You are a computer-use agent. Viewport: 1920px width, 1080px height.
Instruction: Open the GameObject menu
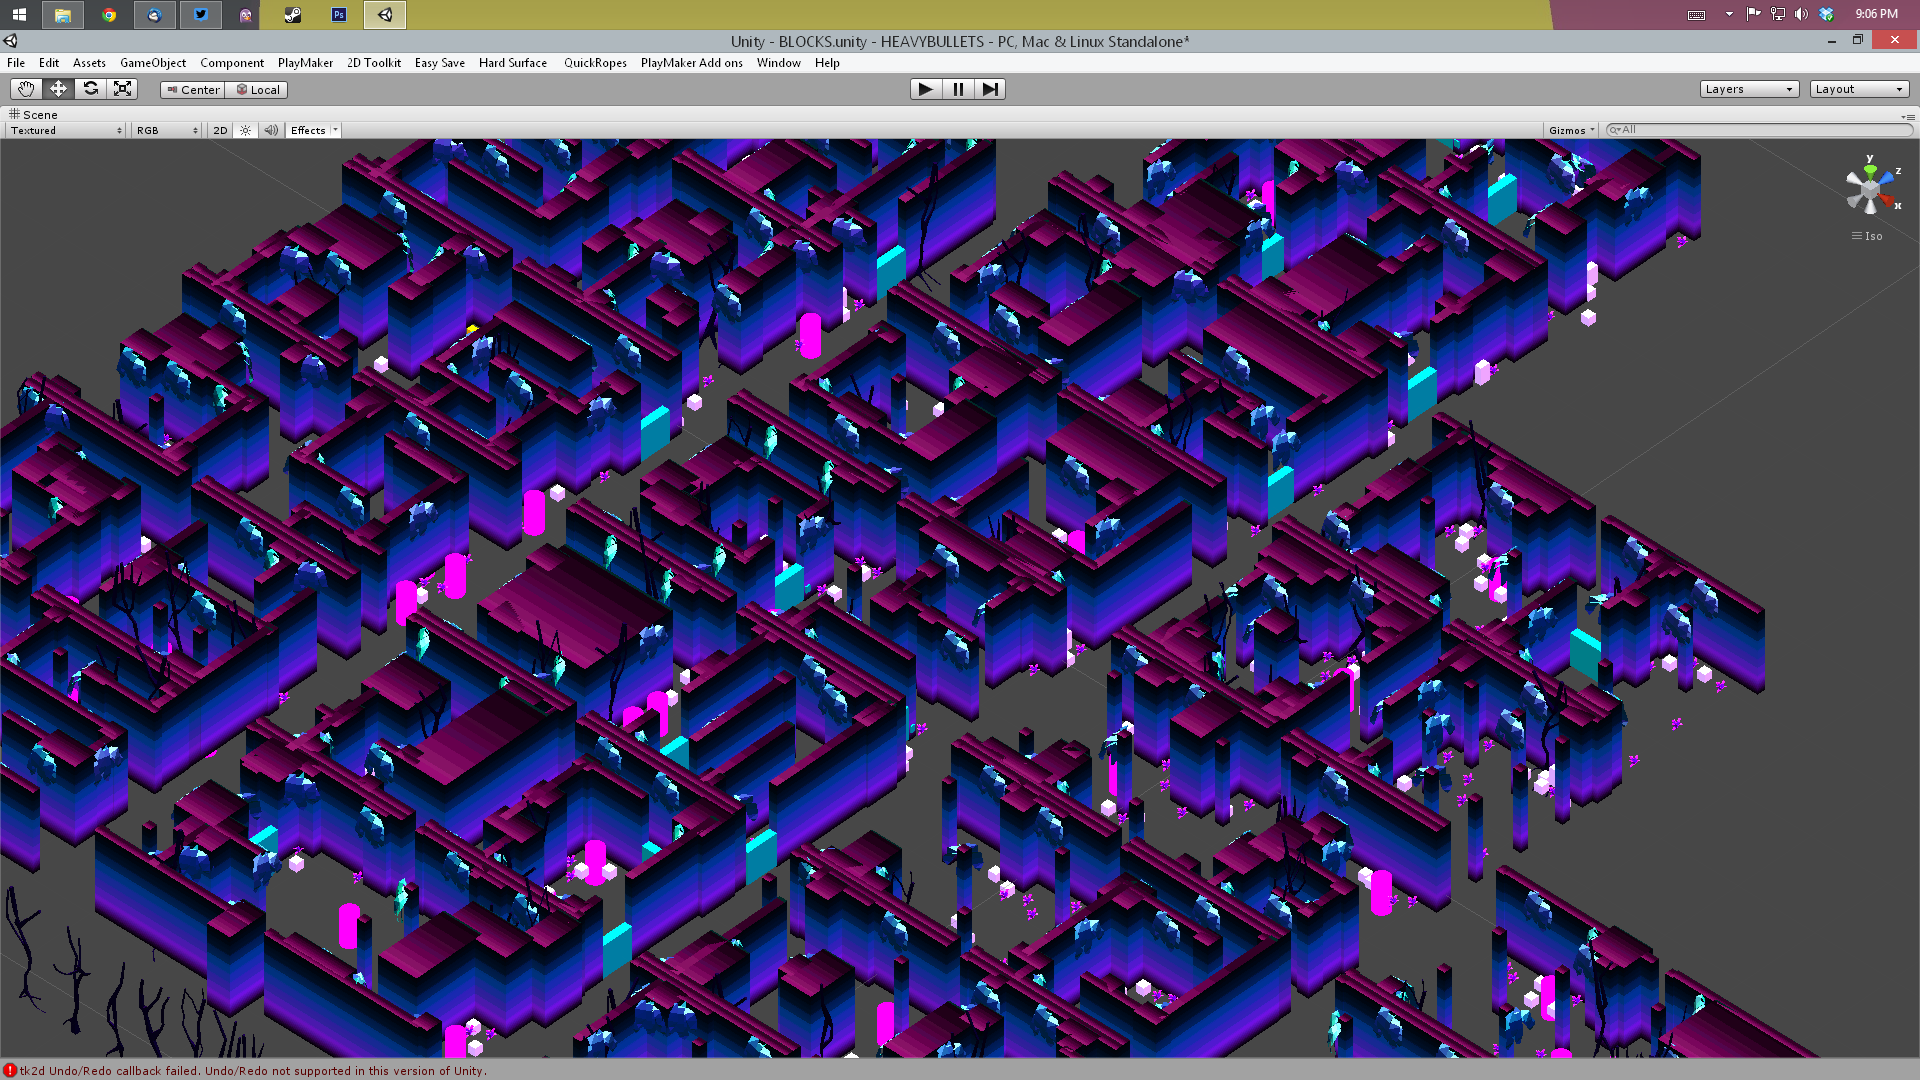click(152, 62)
